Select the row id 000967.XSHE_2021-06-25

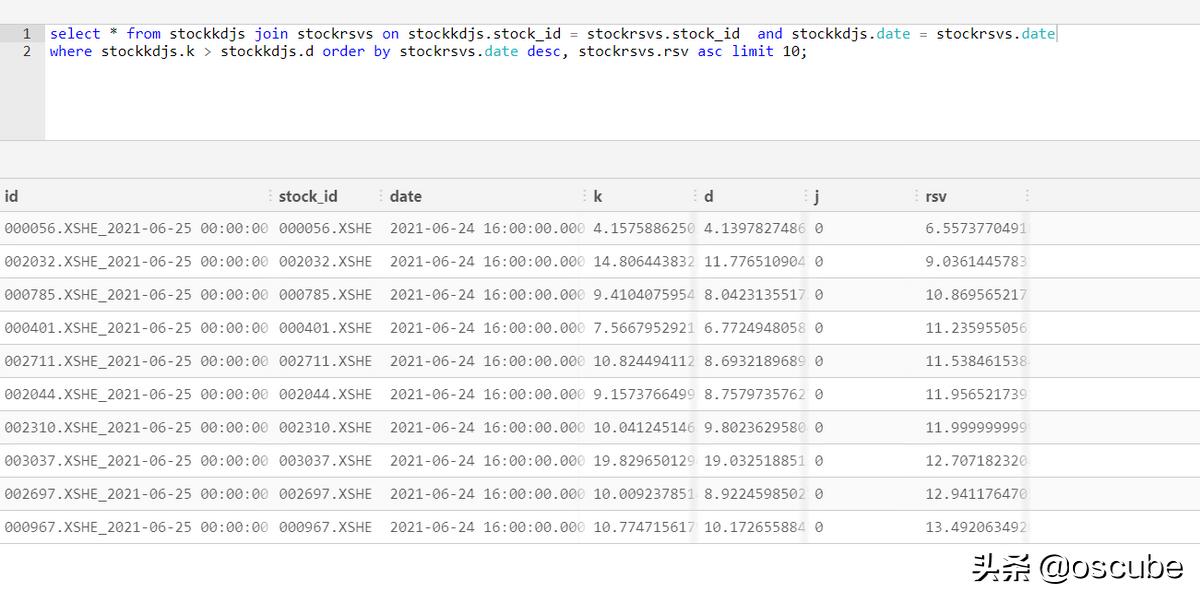(135, 527)
